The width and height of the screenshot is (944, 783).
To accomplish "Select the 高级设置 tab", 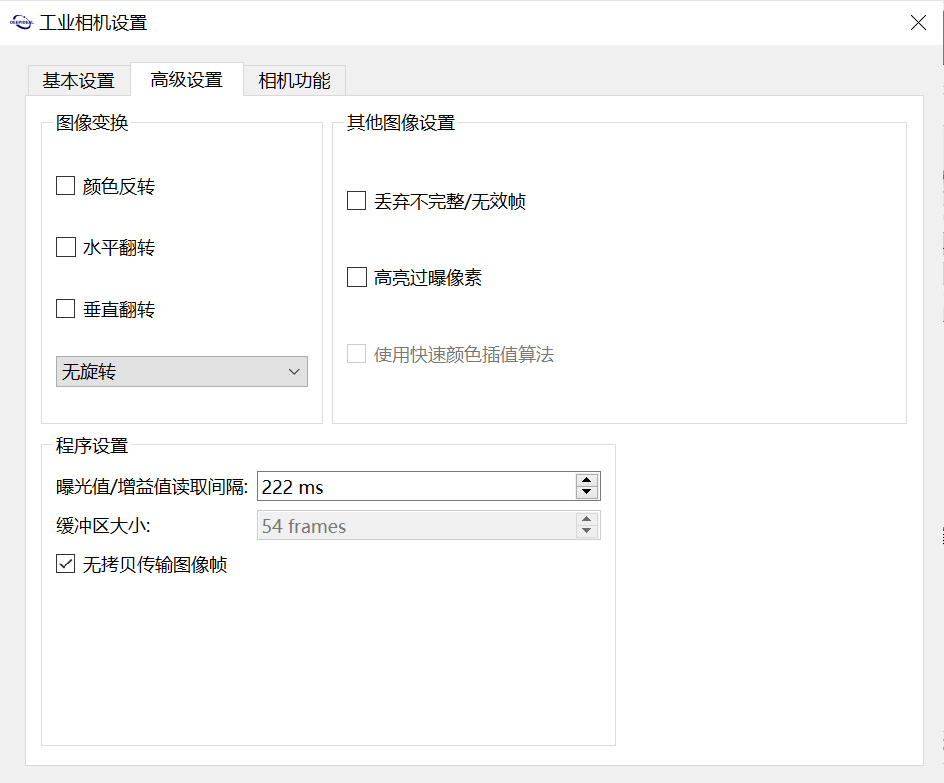I will pos(186,80).
